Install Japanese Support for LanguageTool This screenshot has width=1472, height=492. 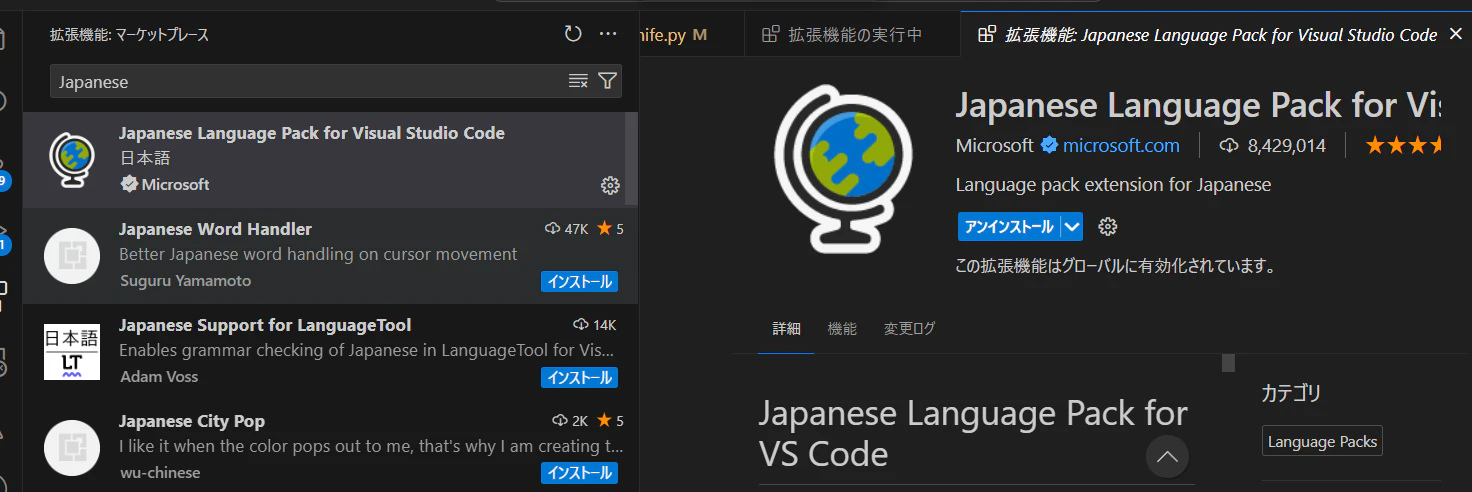pyautogui.click(x=580, y=378)
